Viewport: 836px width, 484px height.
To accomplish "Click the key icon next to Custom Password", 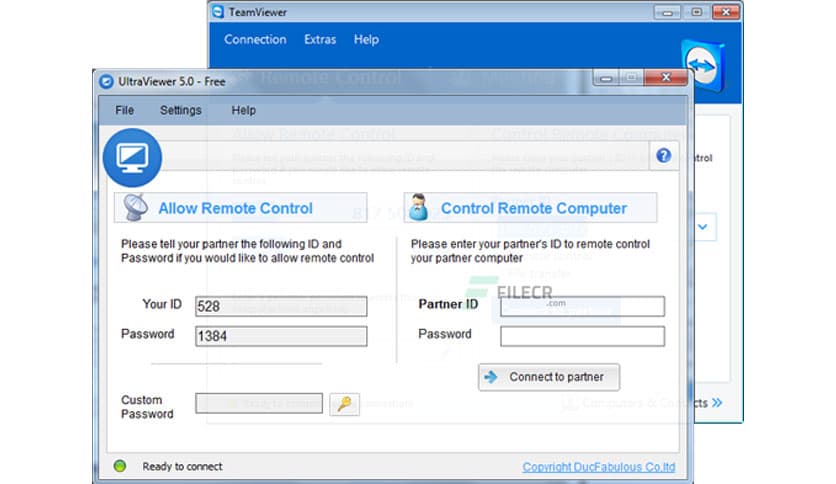I will [x=344, y=404].
